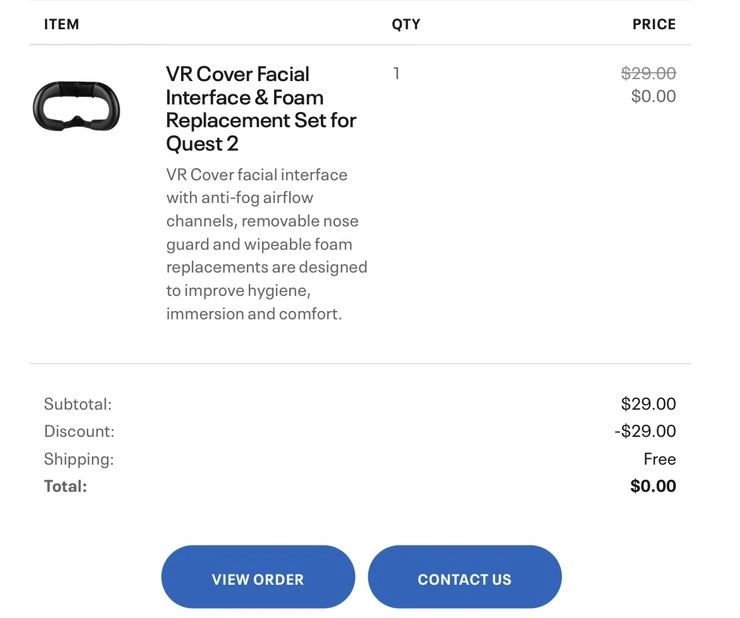
Task: Click the Discount label
Action: click(79, 431)
